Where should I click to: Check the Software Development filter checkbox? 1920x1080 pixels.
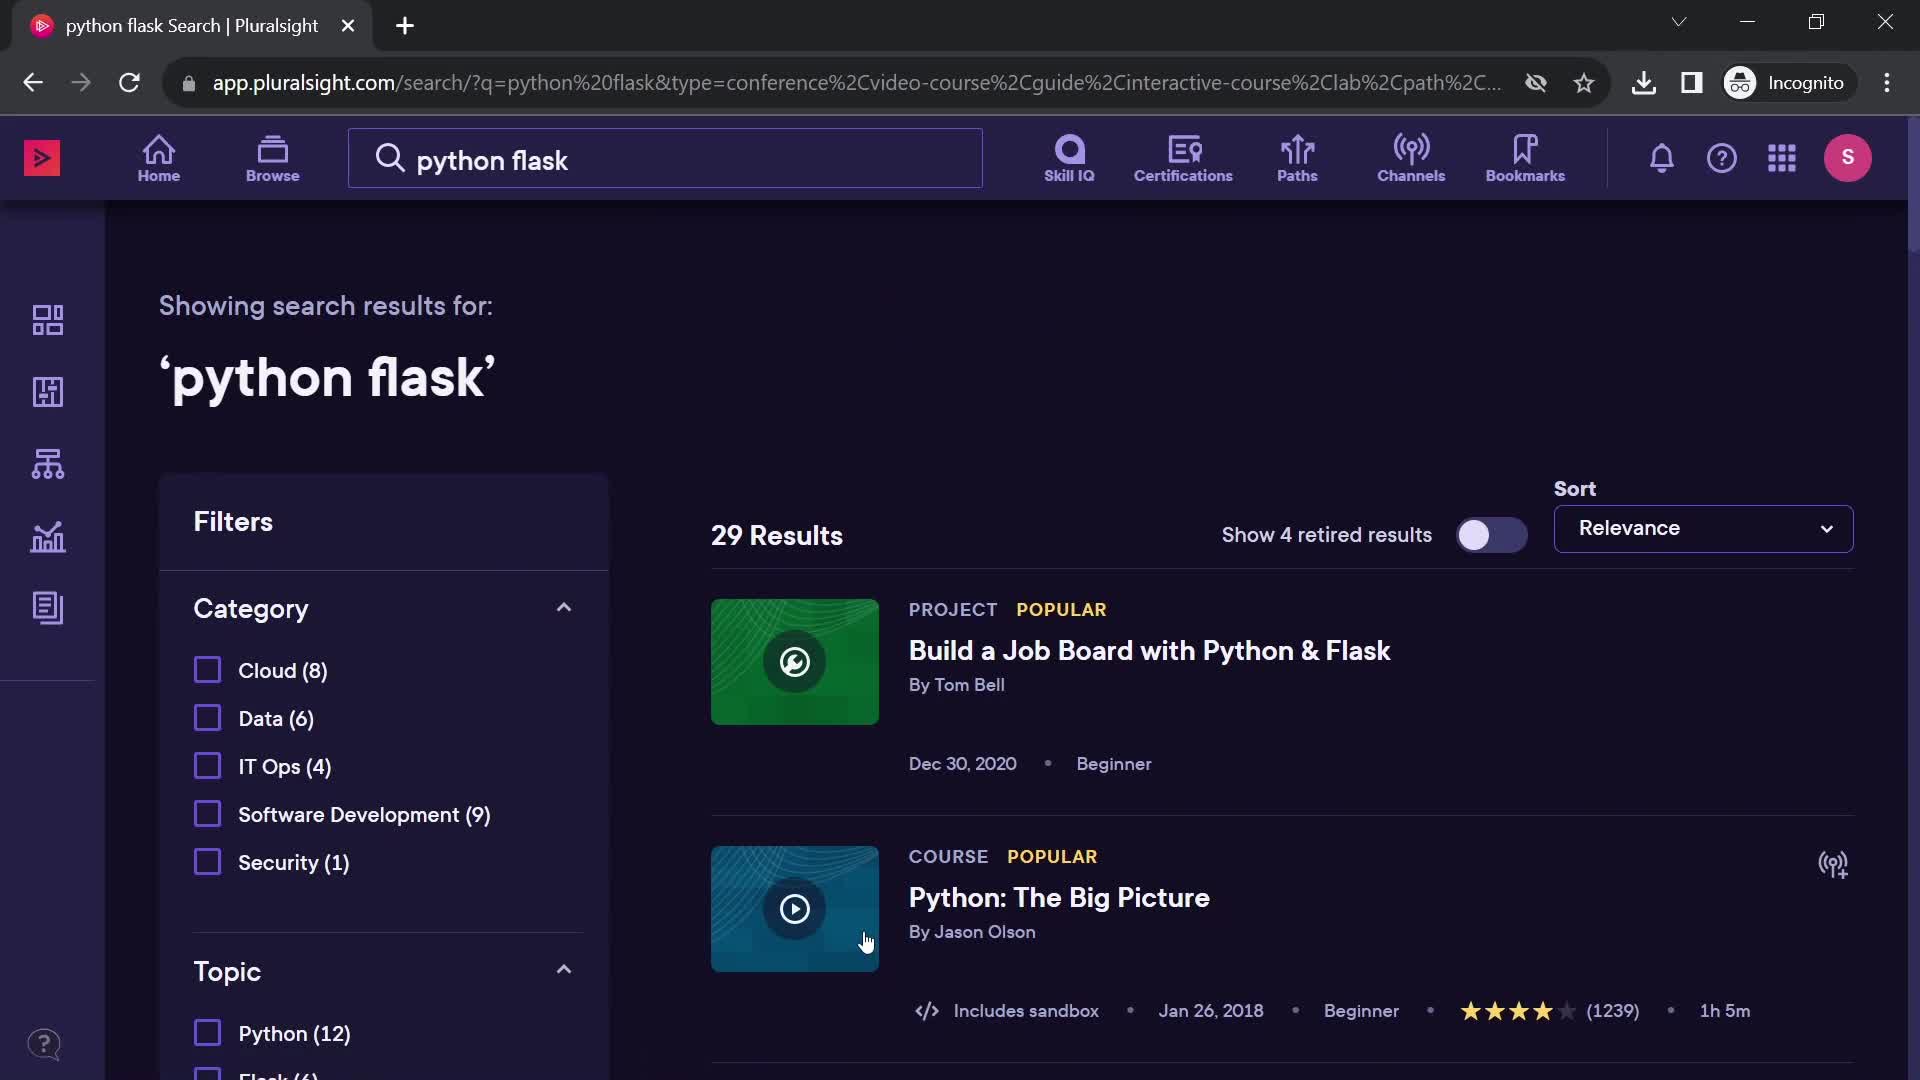[x=208, y=814]
